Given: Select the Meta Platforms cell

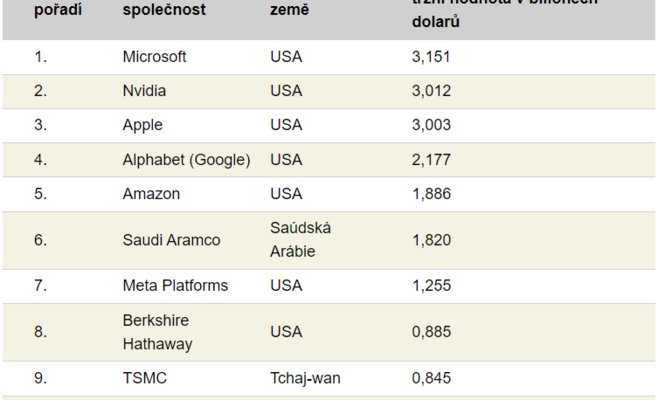Looking at the screenshot, I should [175, 285].
